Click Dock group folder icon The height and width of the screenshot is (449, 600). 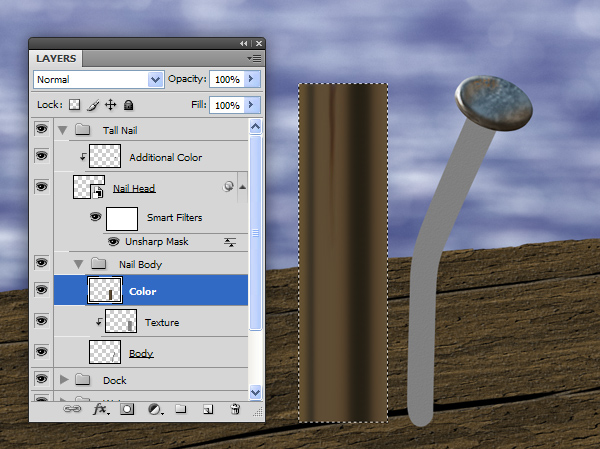[x=82, y=379]
